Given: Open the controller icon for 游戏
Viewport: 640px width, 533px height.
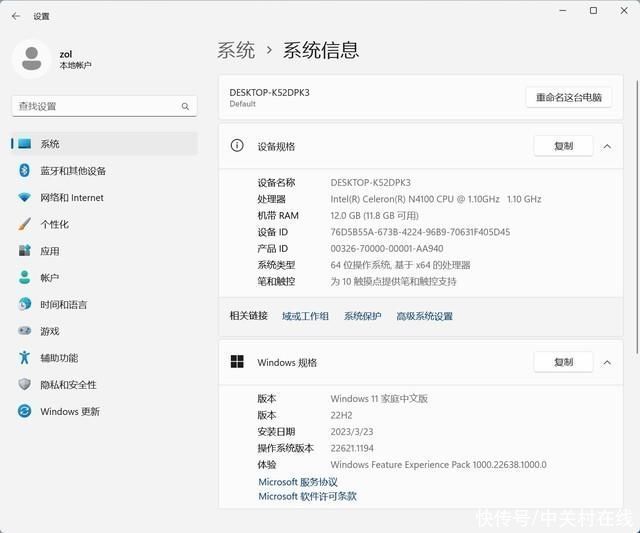Looking at the screenshot, I should tap(24, 331).
